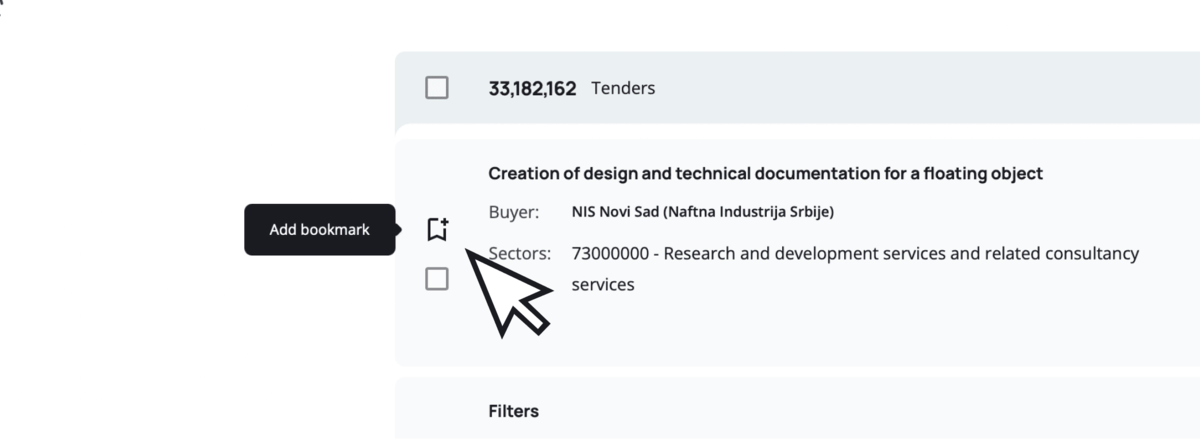Click the Buyer field label
This screenshot has height=441, width=1200.
(513, 212)
